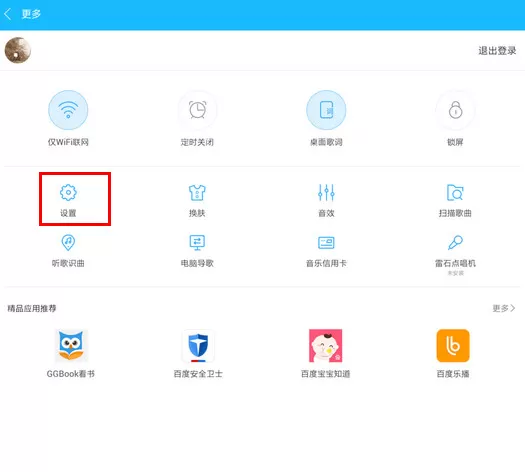Open 百度安全卫士 shield app icon
This screenshot has width=525, height=472.
coord(198,346)
